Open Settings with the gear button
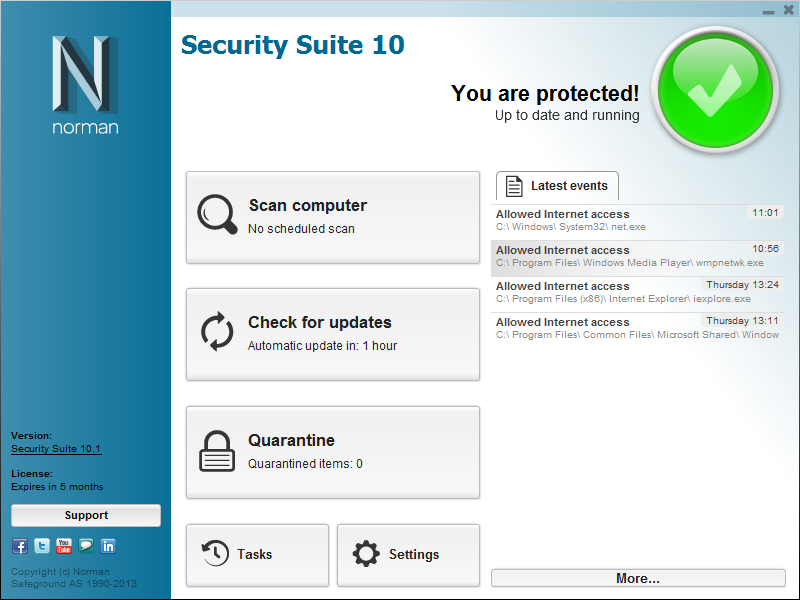This screenshot has width=800, height=600. click(x=408, y=554)
